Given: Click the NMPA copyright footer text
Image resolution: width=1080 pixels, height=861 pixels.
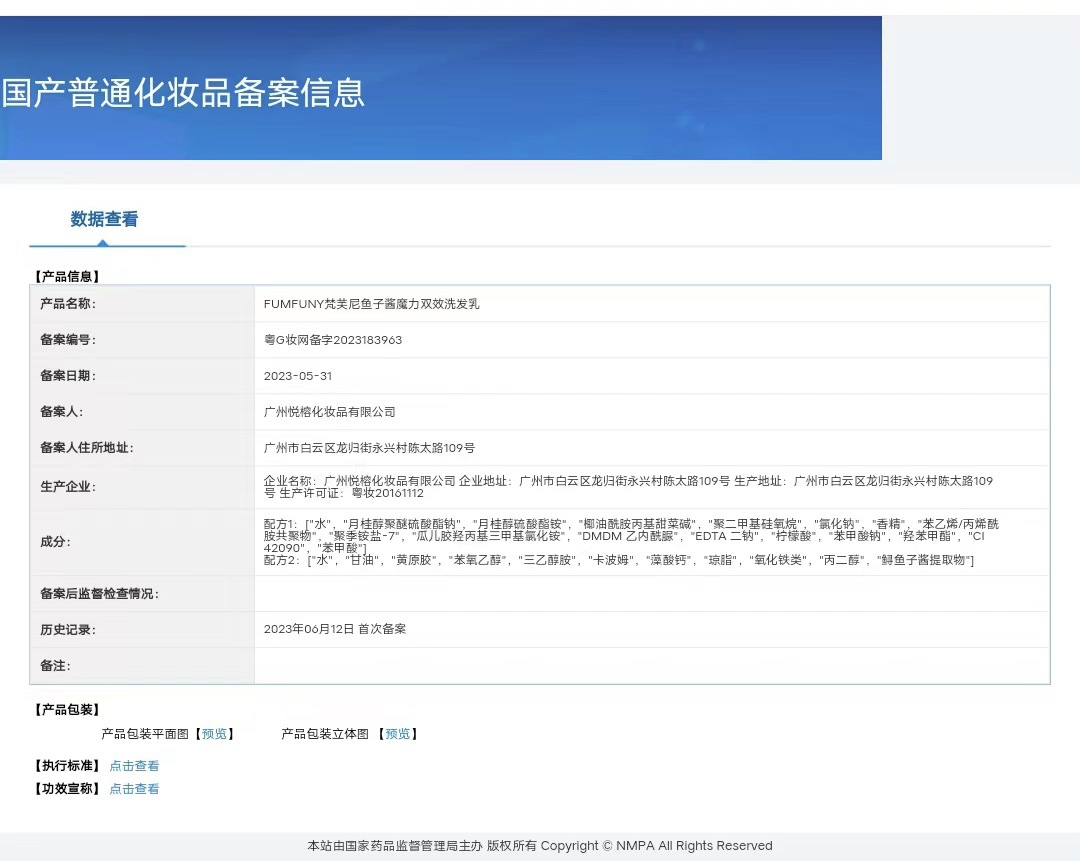Looking at the screenshot, I should 540,845.
